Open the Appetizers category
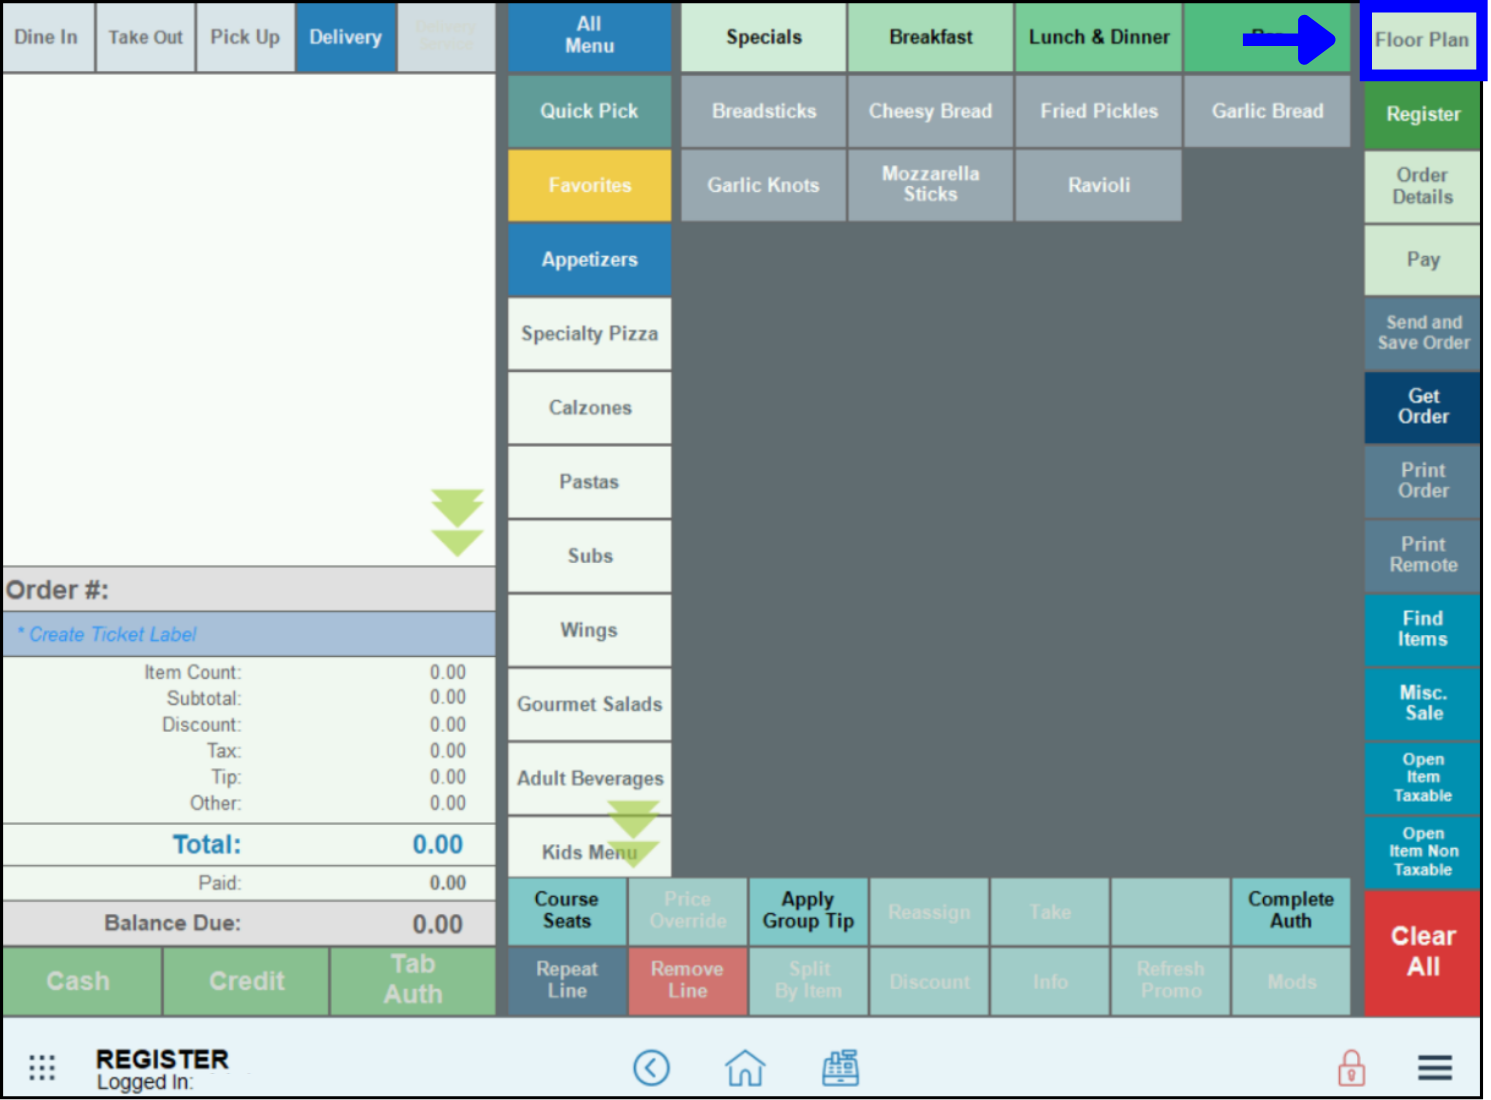Viewport: 1491px width, 1100px height. [x=589, y=259]
